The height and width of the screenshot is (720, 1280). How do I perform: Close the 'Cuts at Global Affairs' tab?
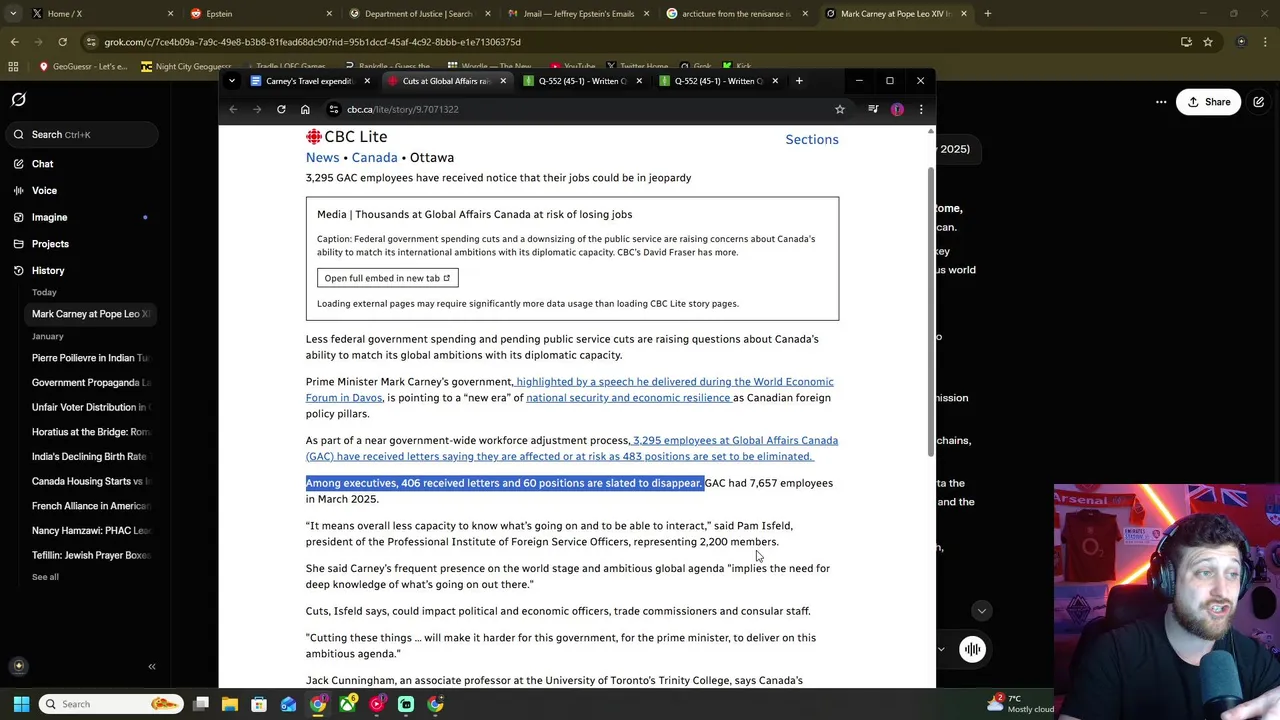pyautogui.click(x=503, y=81)
